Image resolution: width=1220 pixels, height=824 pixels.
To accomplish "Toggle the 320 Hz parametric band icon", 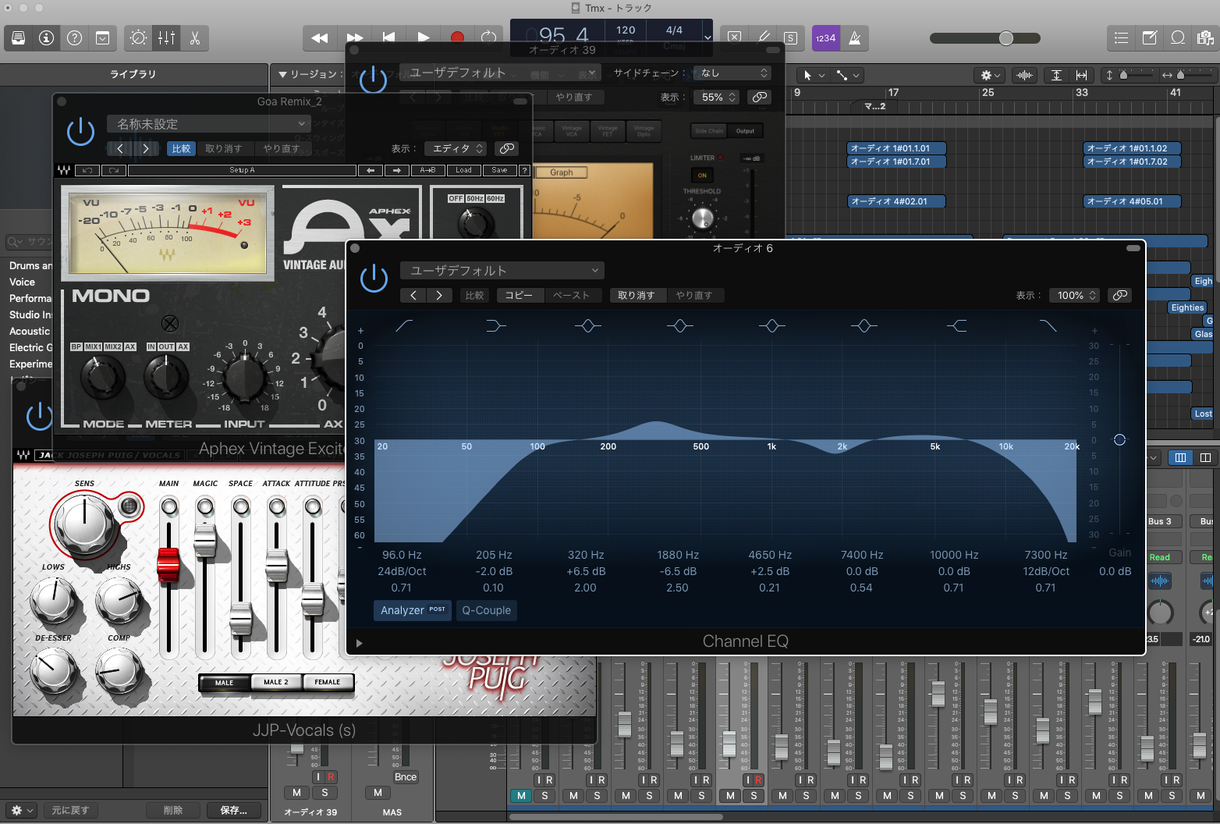I will click(587, 326).
